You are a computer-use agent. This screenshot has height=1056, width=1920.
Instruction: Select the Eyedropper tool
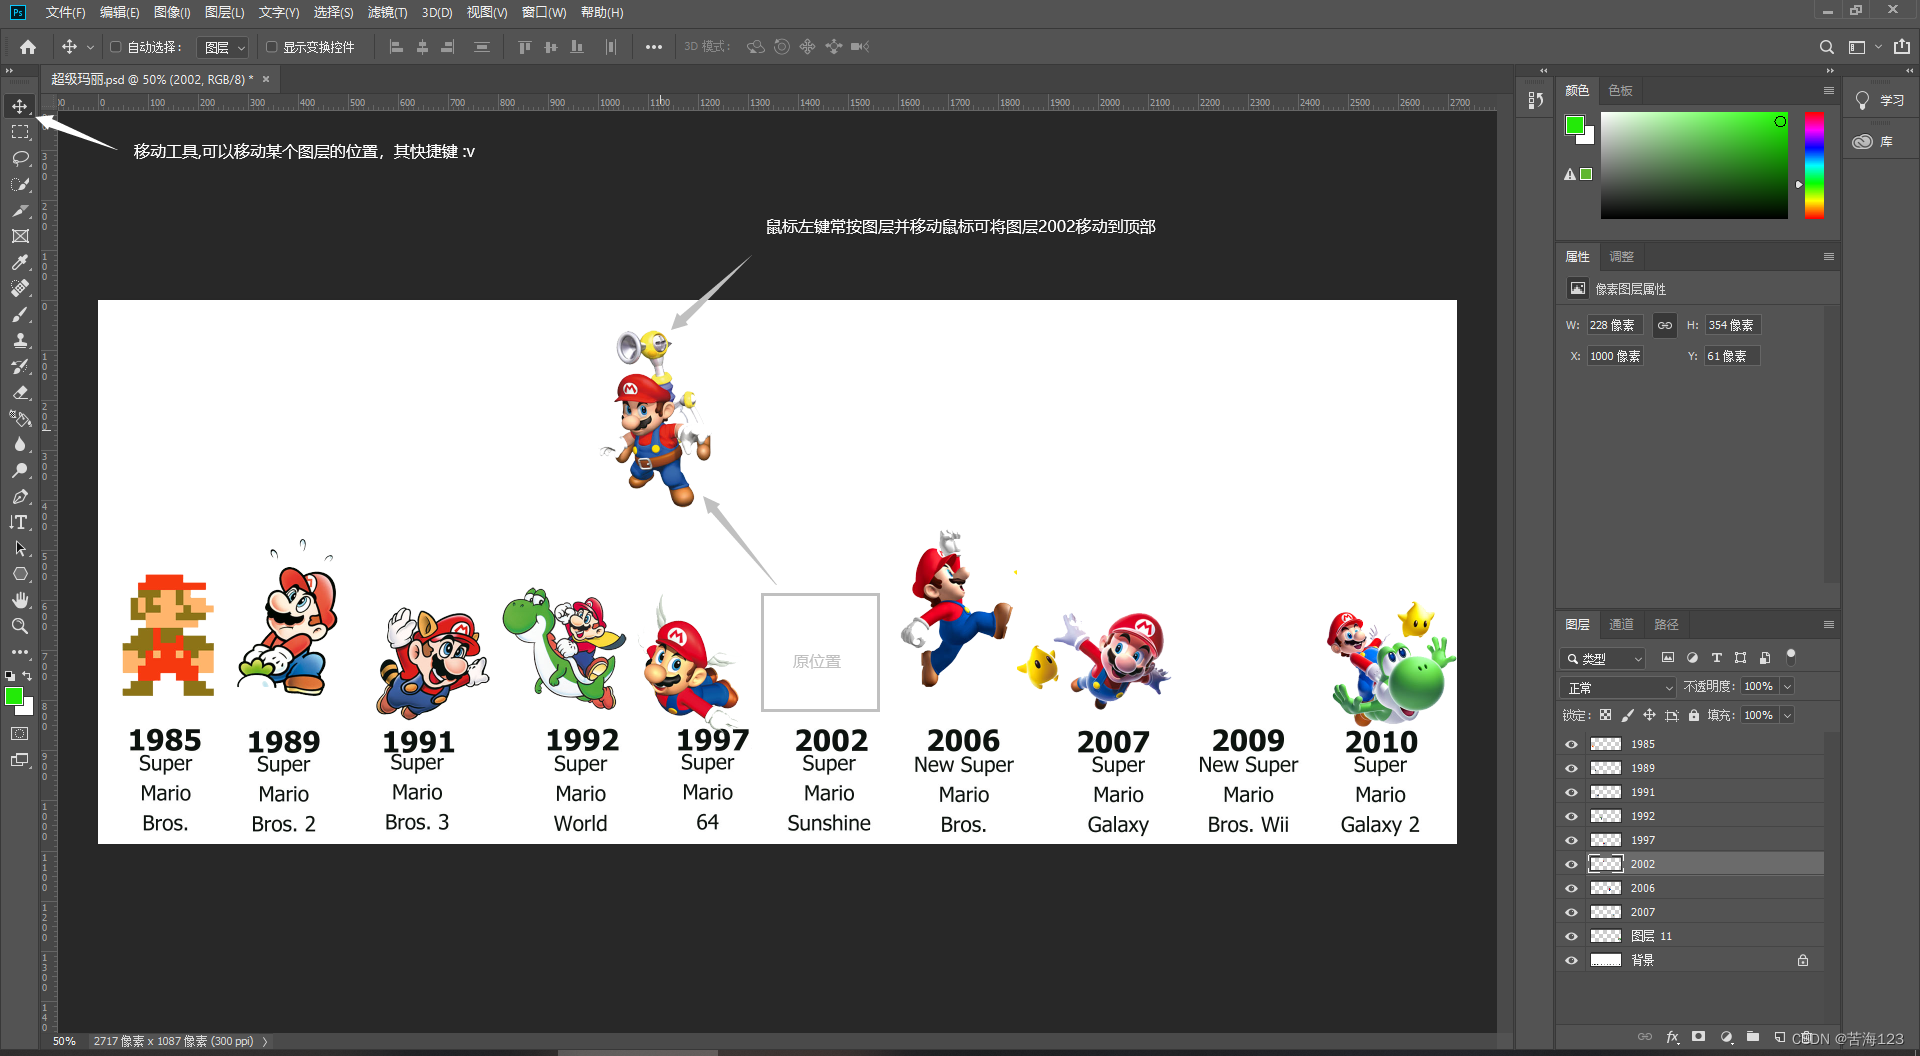(x=20, y=262)
